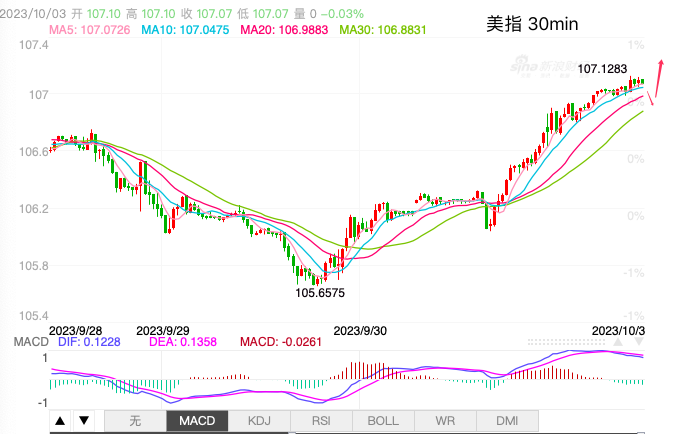
Task: Click the 2023/9/28 date label
Action: pos(75,331)
